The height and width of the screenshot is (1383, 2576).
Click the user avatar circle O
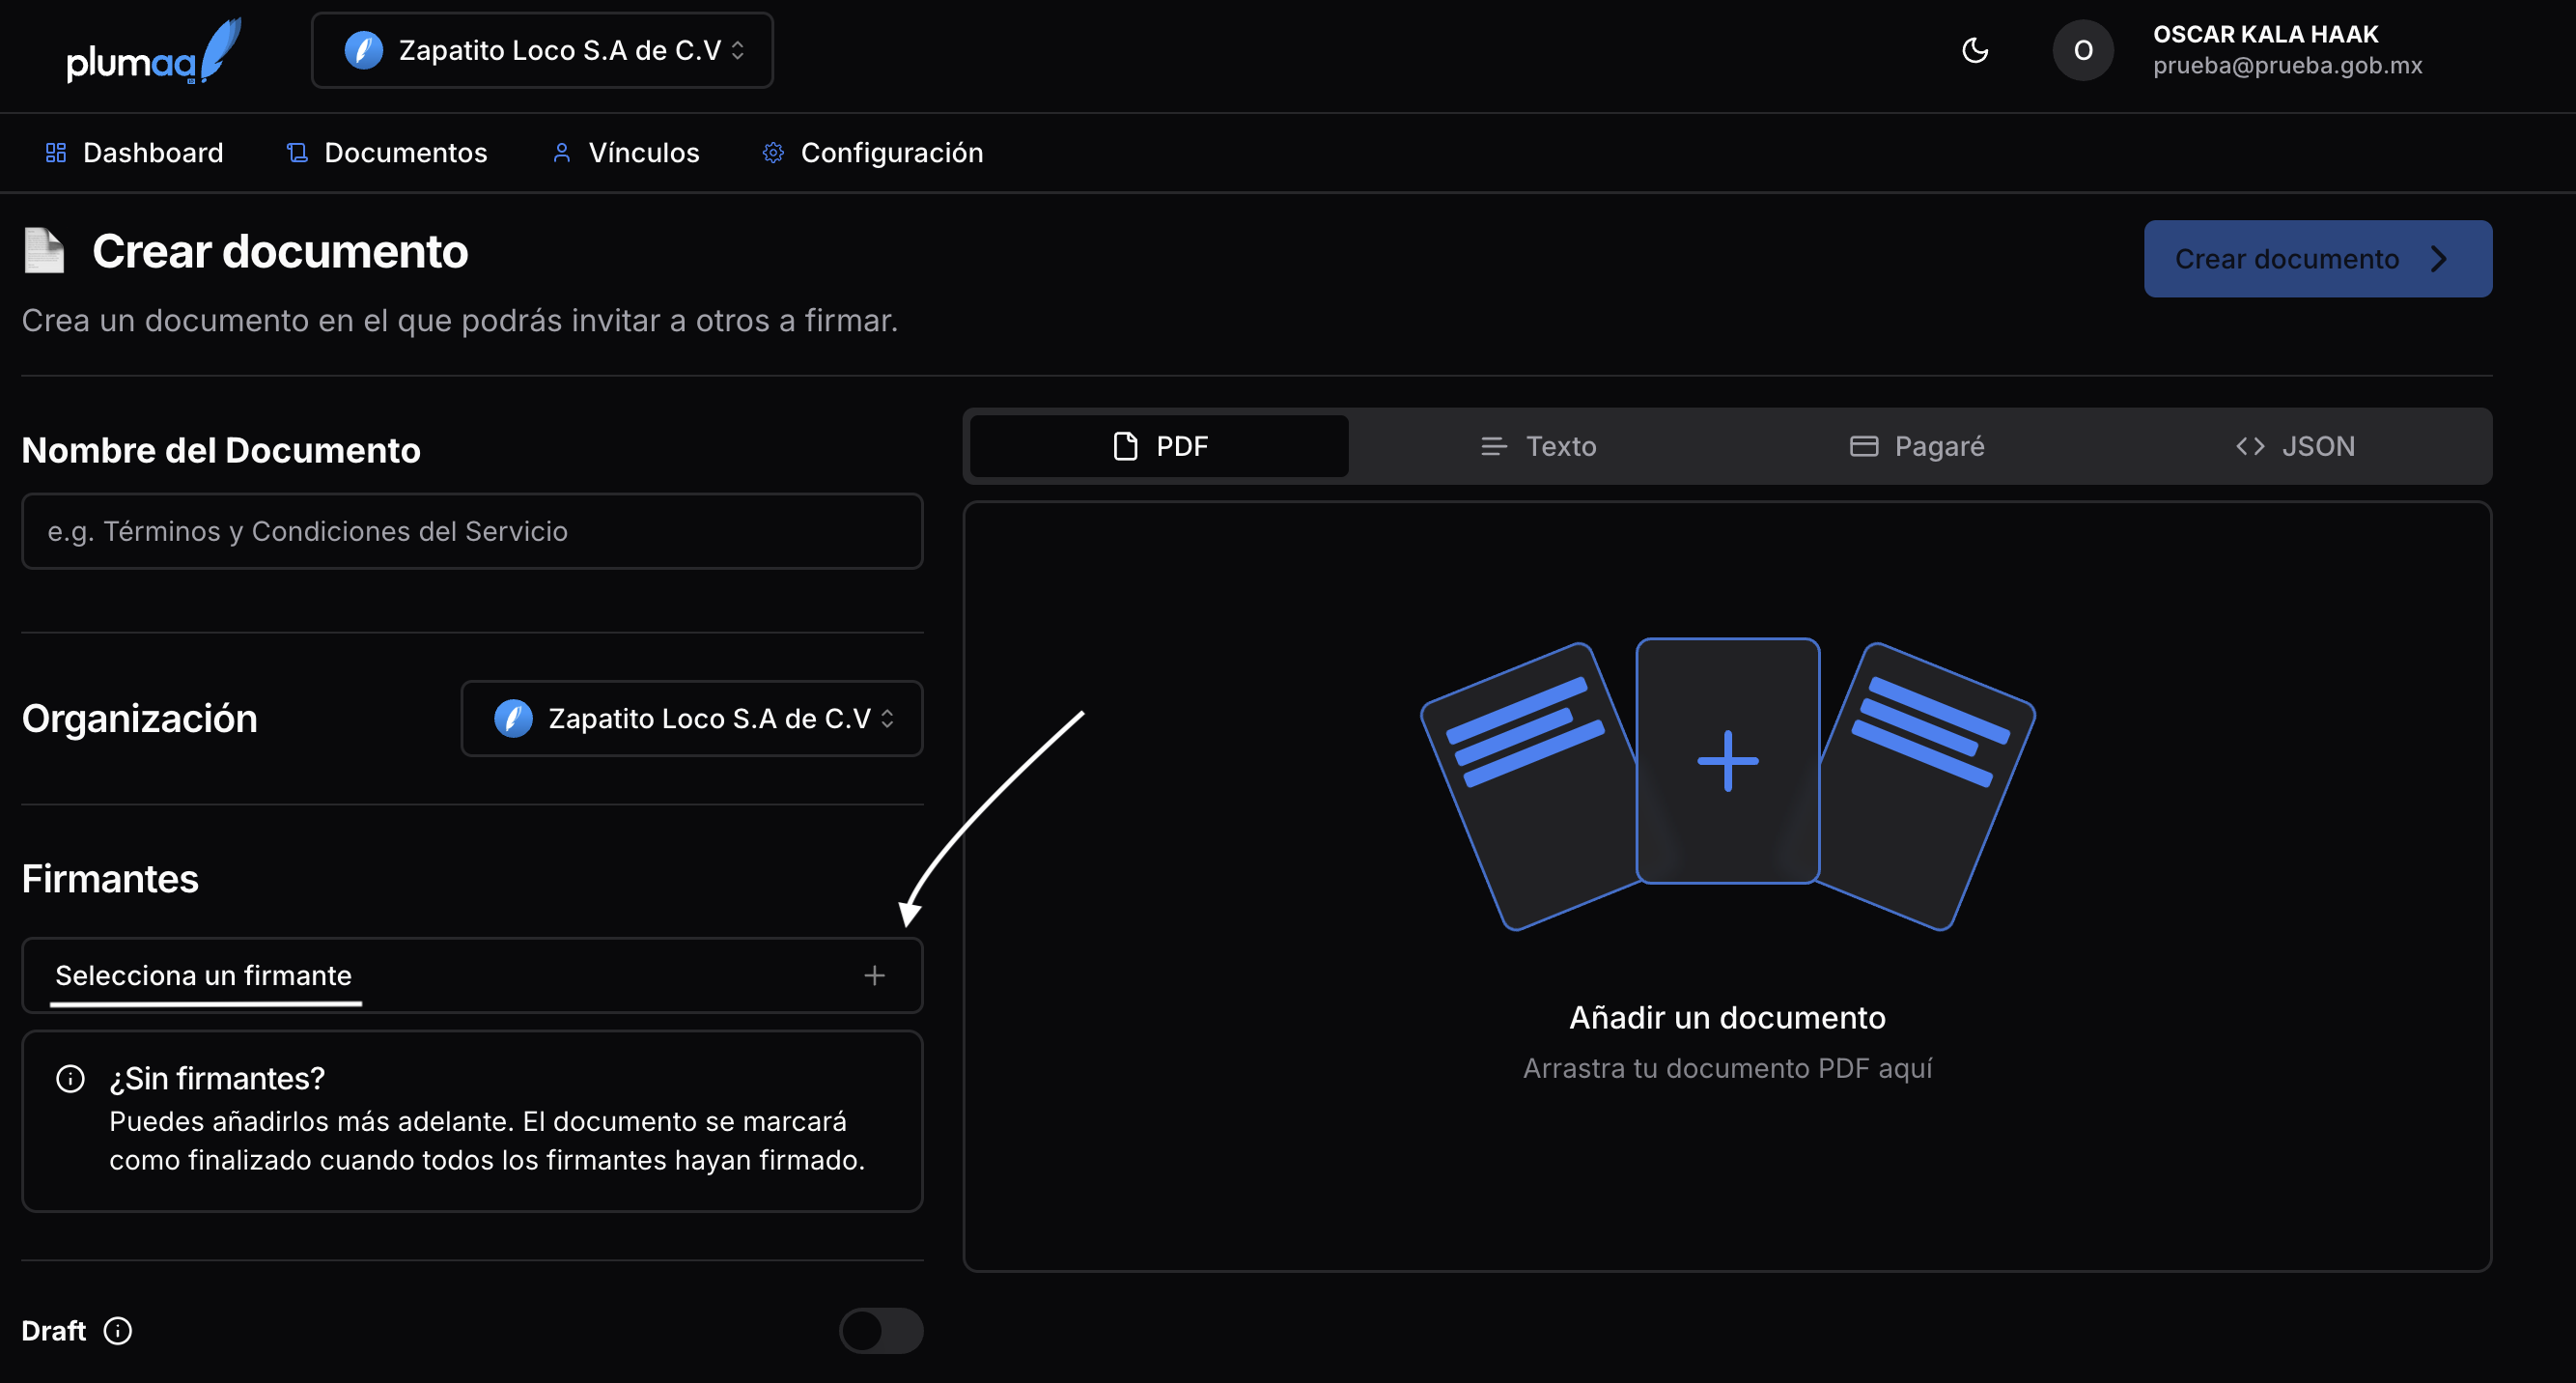click(2082, 50)
